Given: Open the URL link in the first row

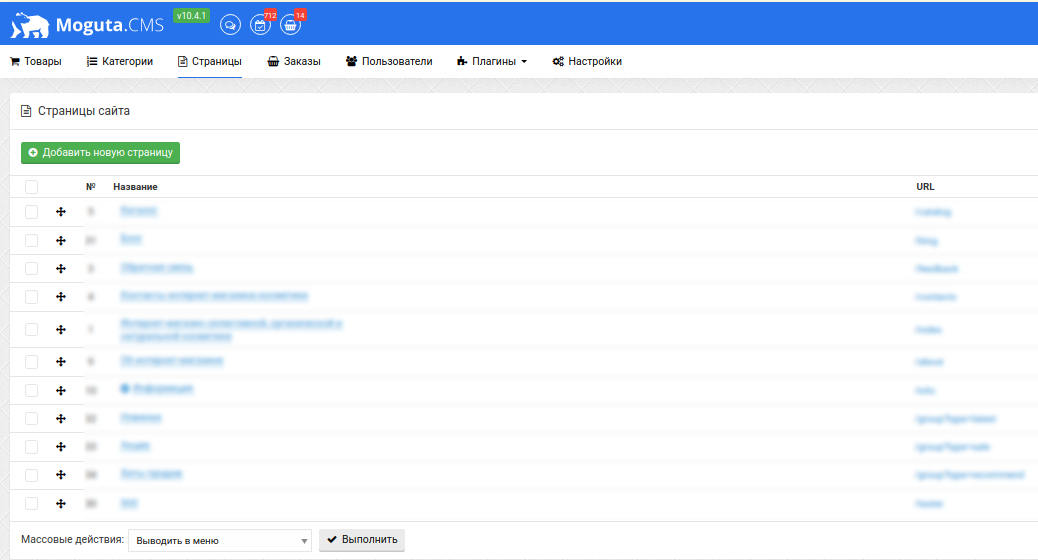Looking at the screenshot, I should coord(933,212).
